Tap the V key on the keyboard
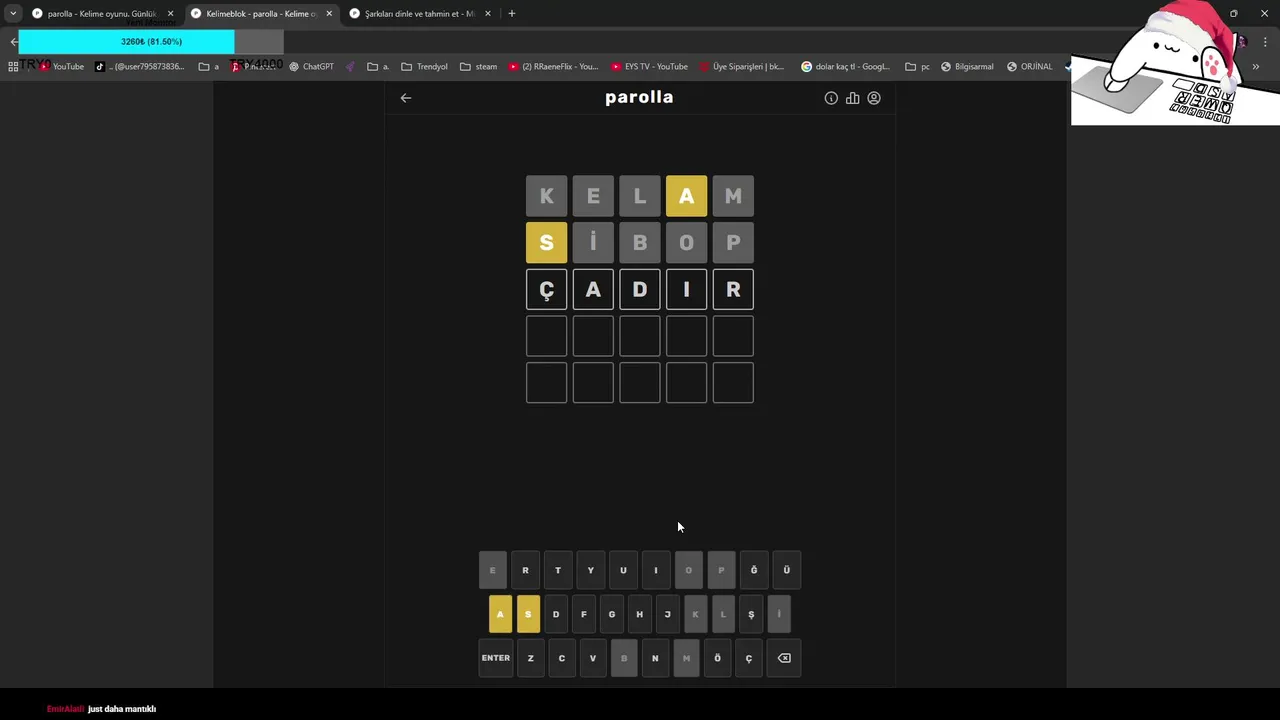The height and width of the screenshot is (720, 1280). 593,658
